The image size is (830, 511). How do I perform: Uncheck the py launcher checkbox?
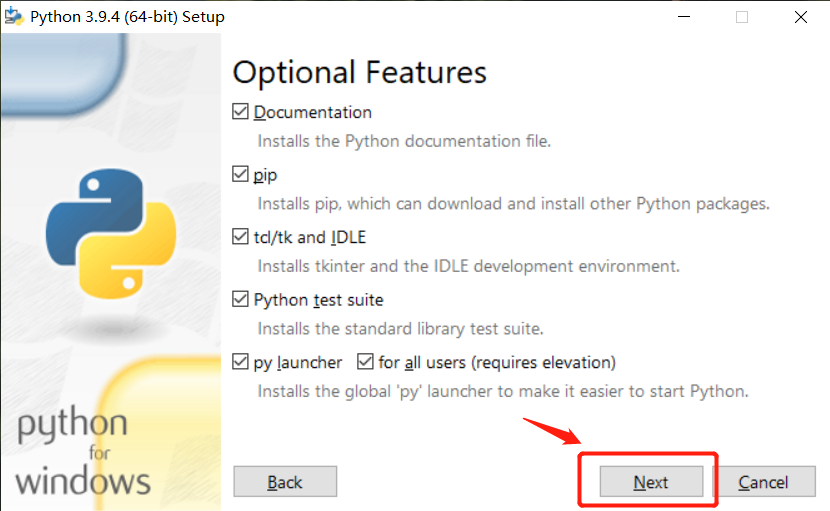pos(240,362)
